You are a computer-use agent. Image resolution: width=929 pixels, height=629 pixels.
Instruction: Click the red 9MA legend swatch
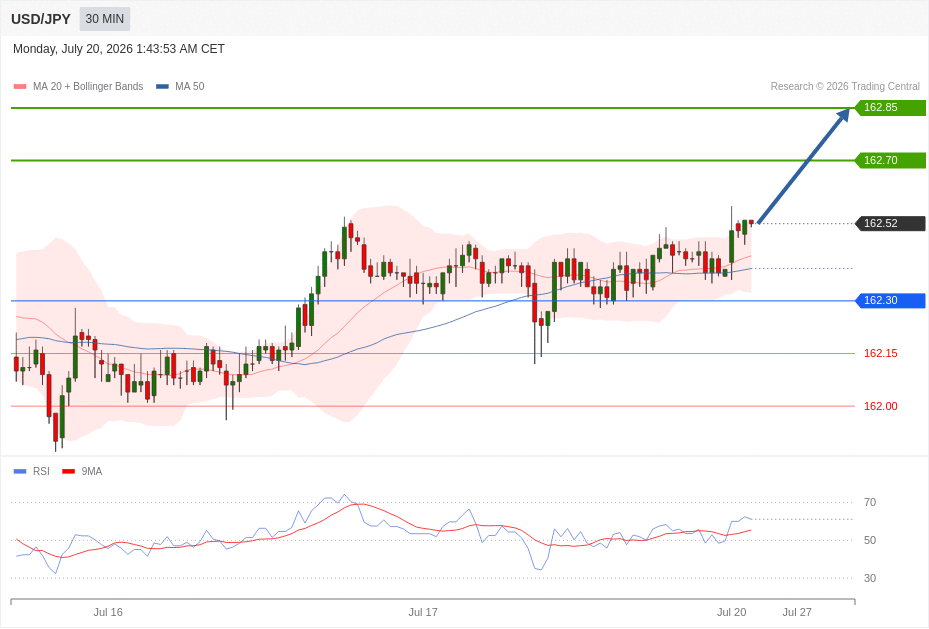pos(69,471)
